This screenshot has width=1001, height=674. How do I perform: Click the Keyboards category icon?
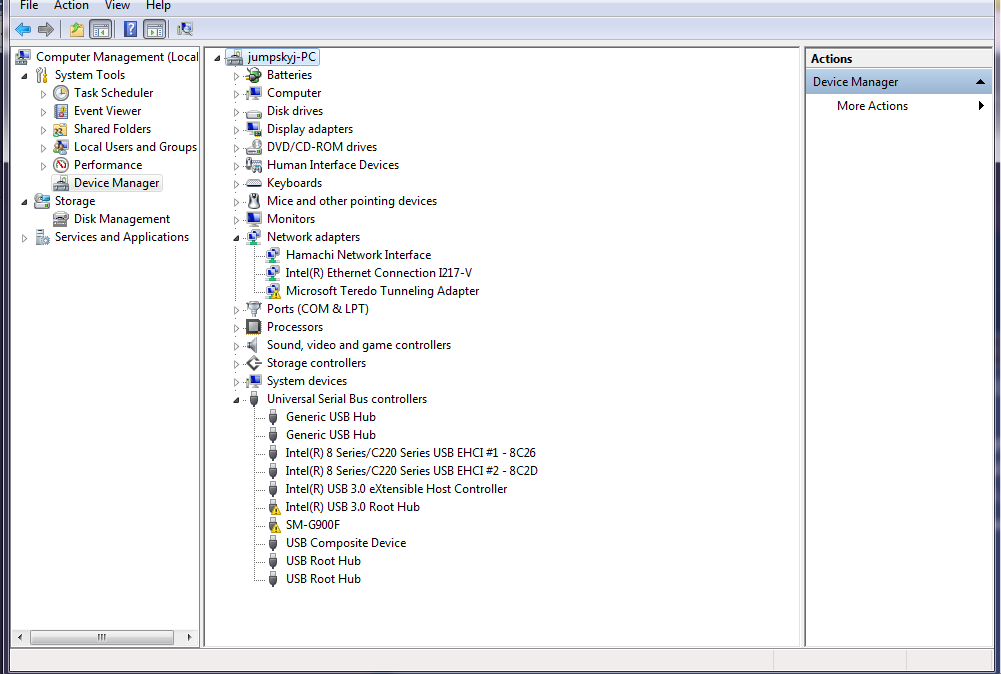[x=254, y=183]
